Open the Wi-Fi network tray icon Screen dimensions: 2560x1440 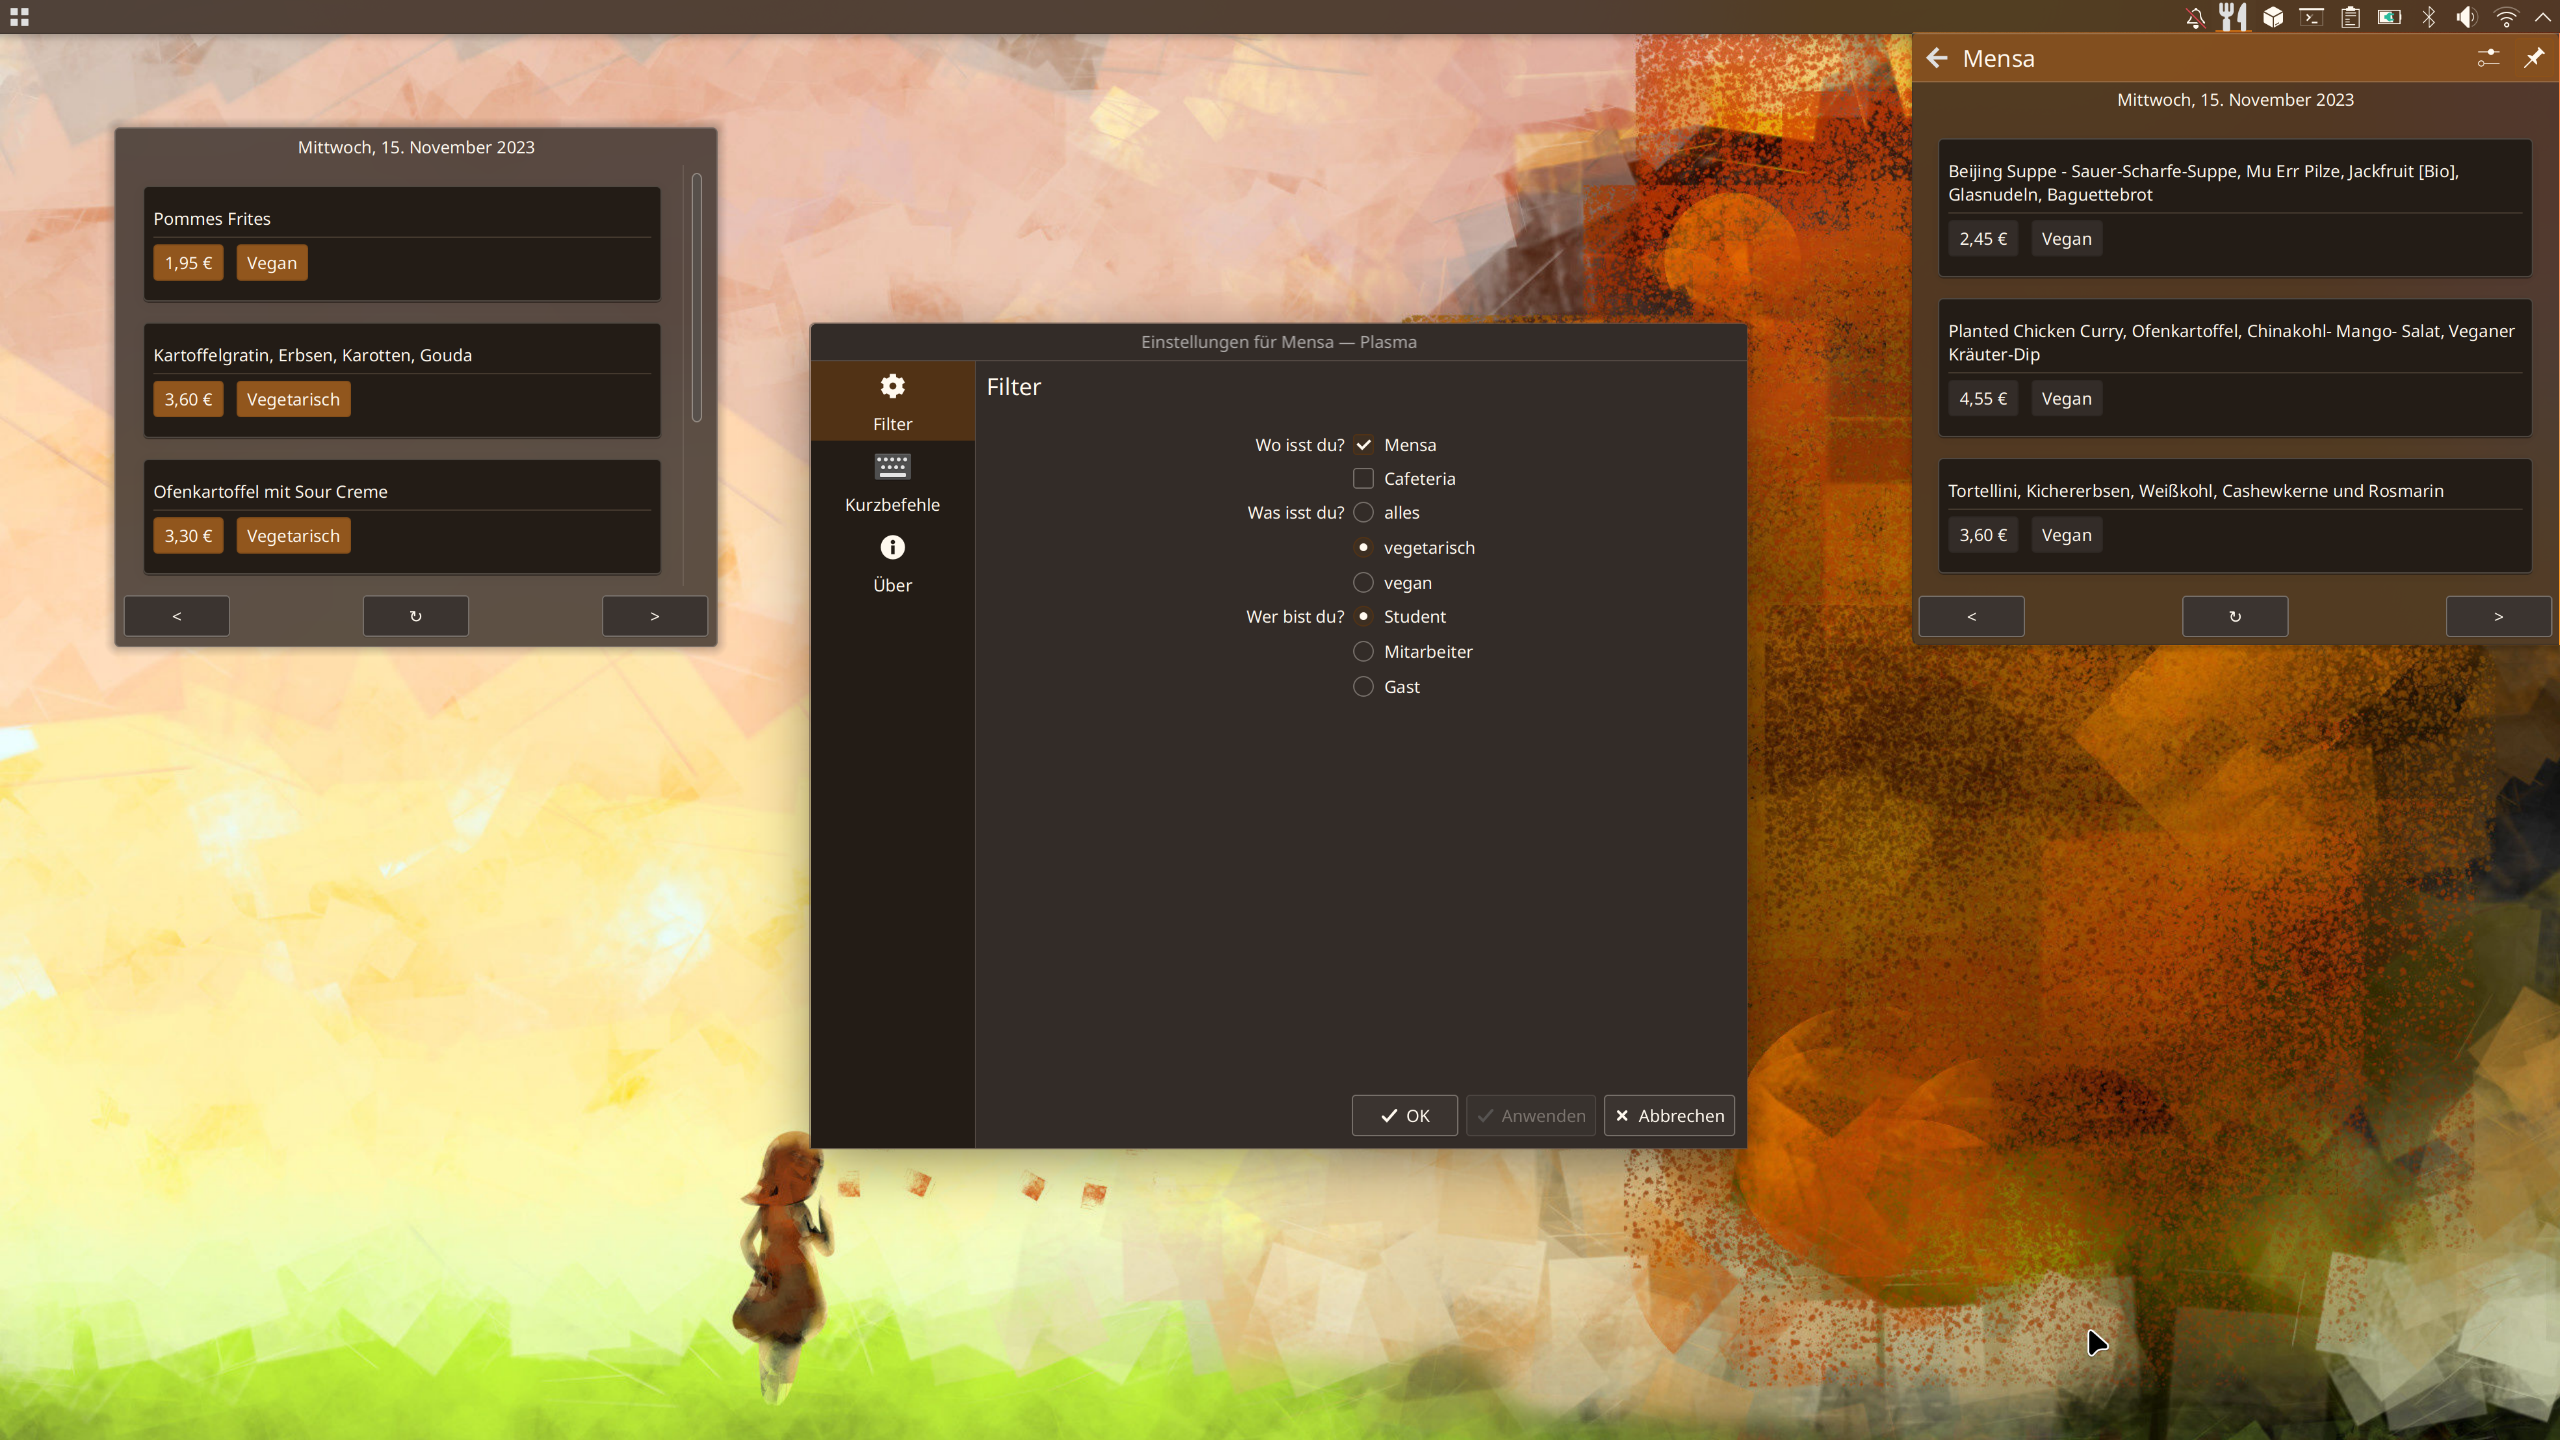point(2506,17)
